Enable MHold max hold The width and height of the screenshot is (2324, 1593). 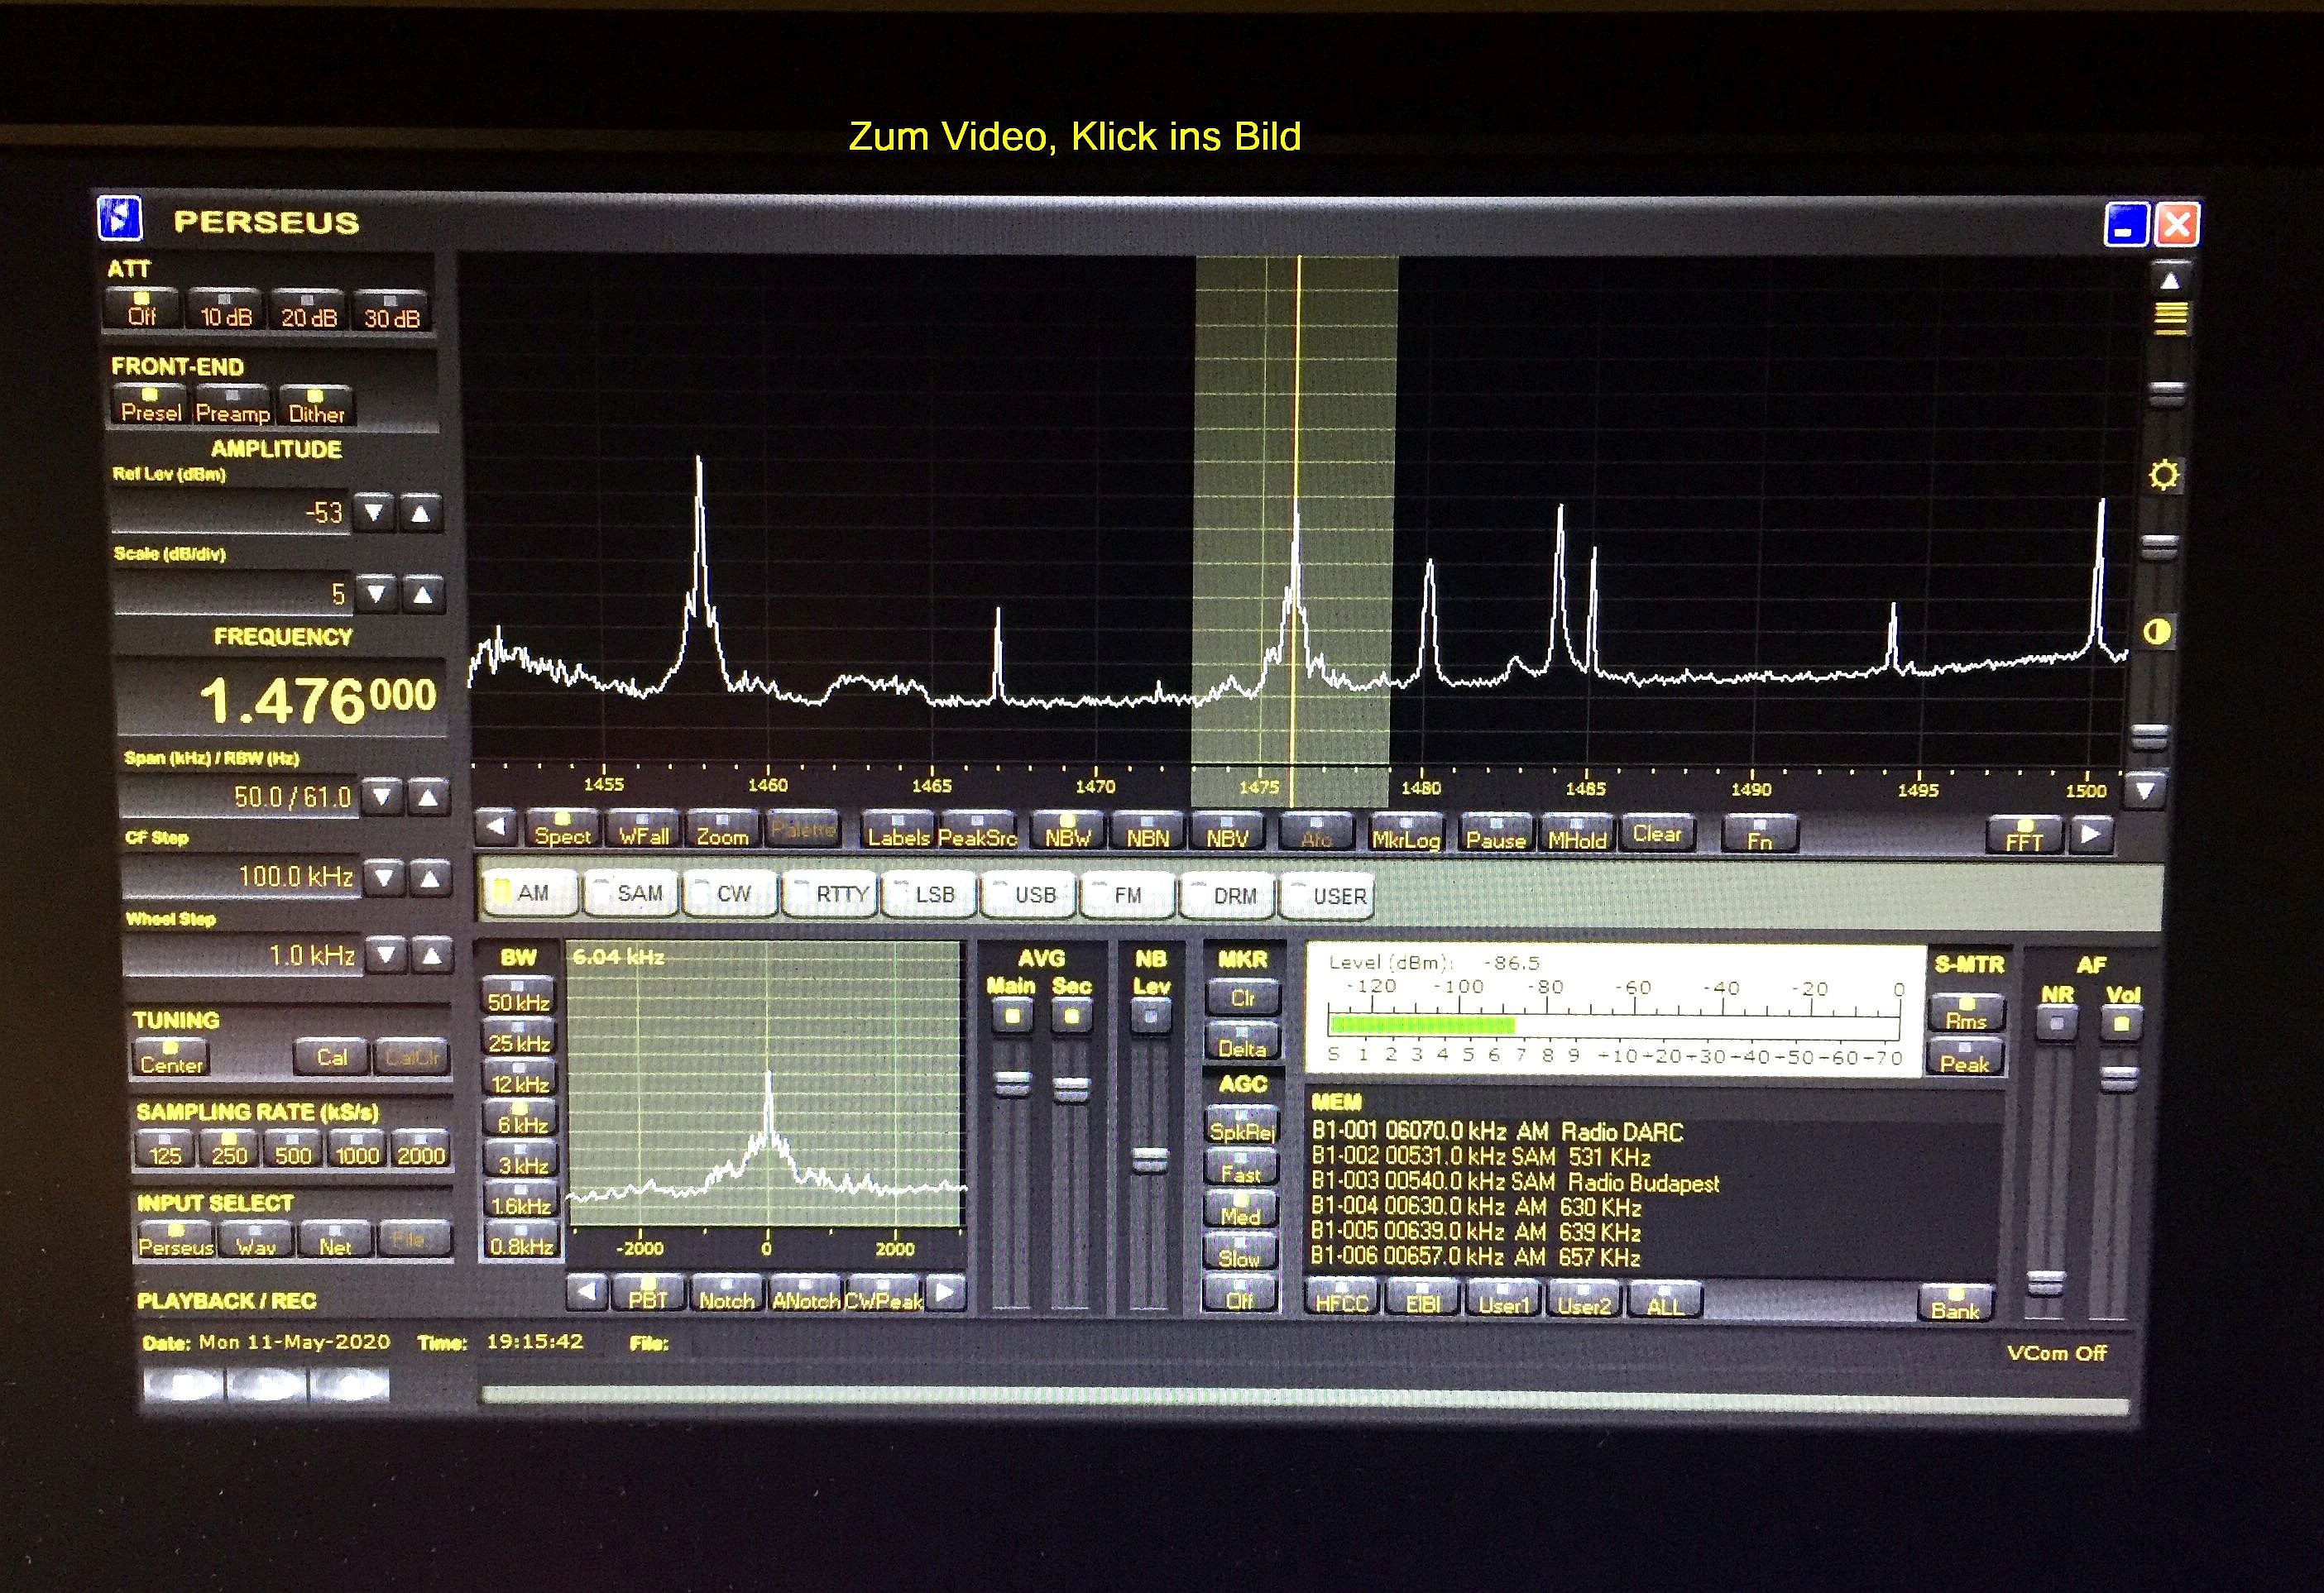(x=1577, y=833)
